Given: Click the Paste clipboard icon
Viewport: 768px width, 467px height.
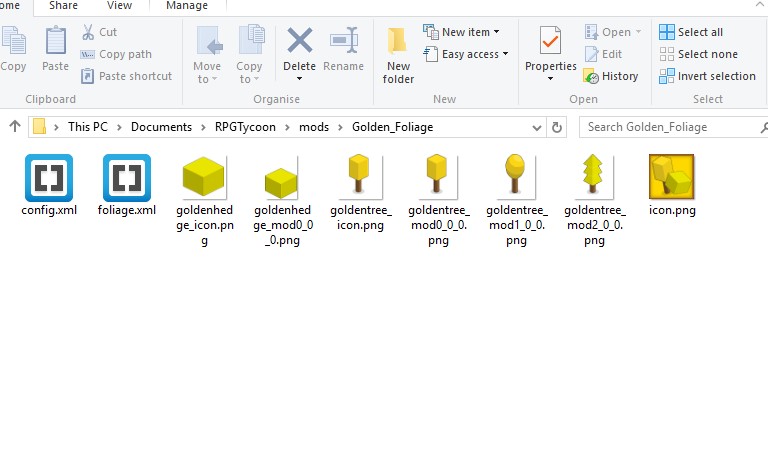Looking at the screenshot, I should pos(55,41).
